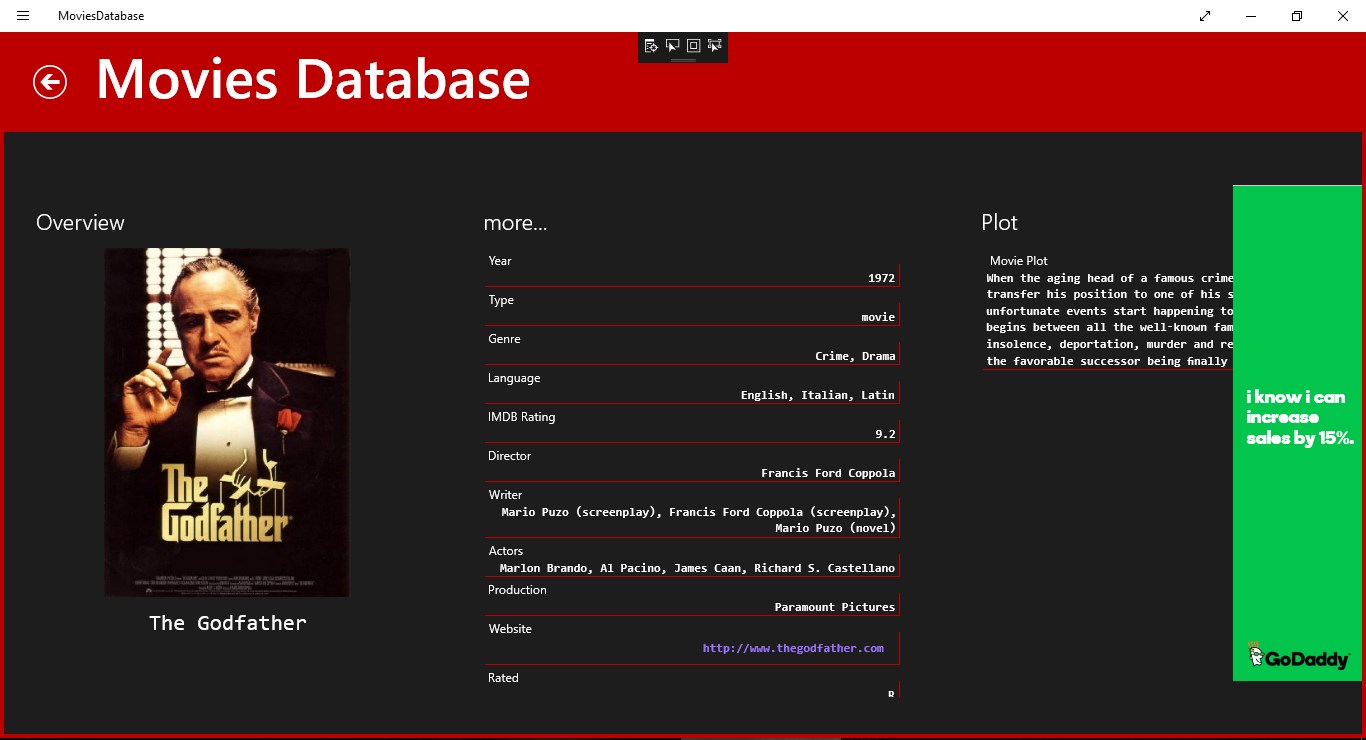Click the IMDB Rating value '9.2'
The image size is (1366, 740).
885,434
